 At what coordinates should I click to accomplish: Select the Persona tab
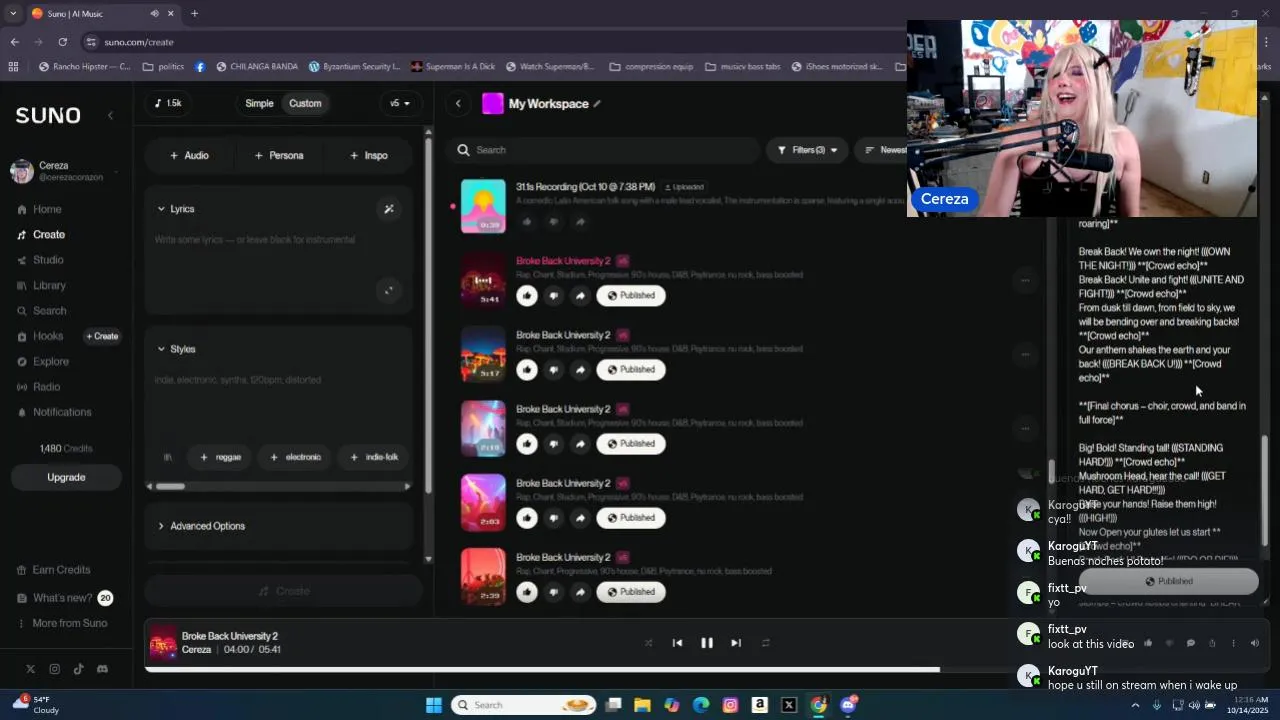pos(278,155)
